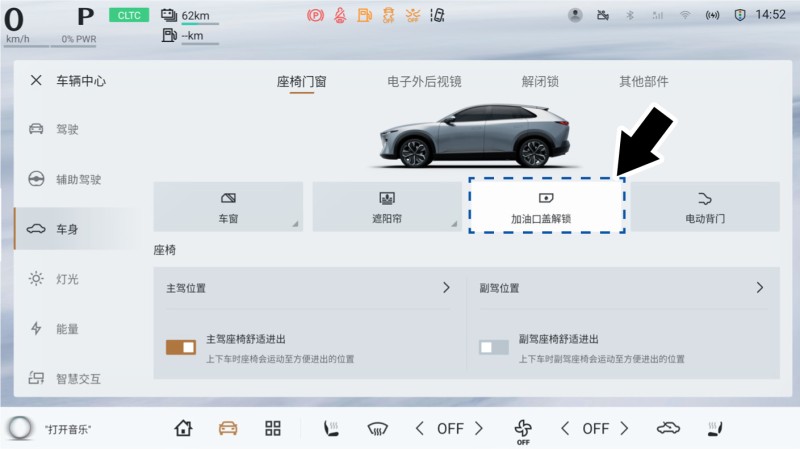Screen dimensions: 800x449
Task: Open 辅助驾驶 settings in sidebar
Action: pyautogui.click(x=65, y=179)
